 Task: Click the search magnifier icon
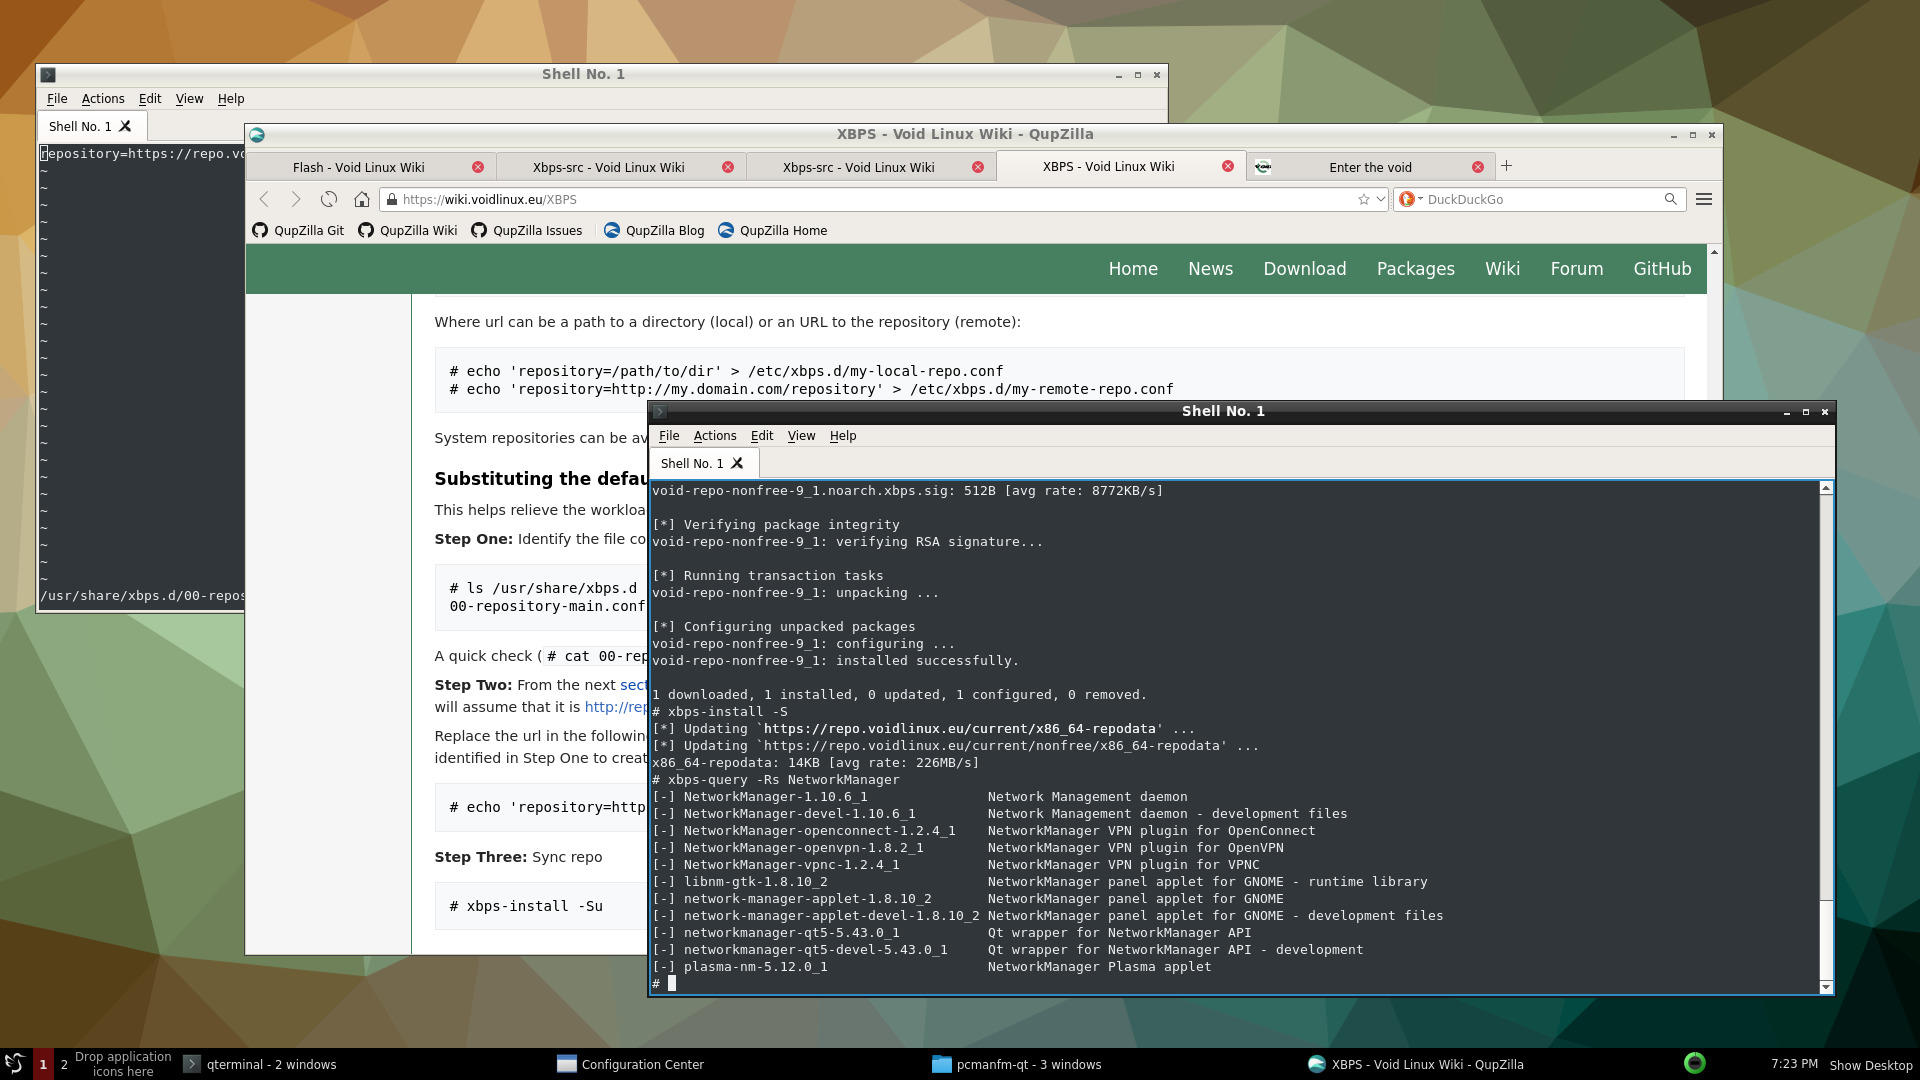[x=1670, y=199]
